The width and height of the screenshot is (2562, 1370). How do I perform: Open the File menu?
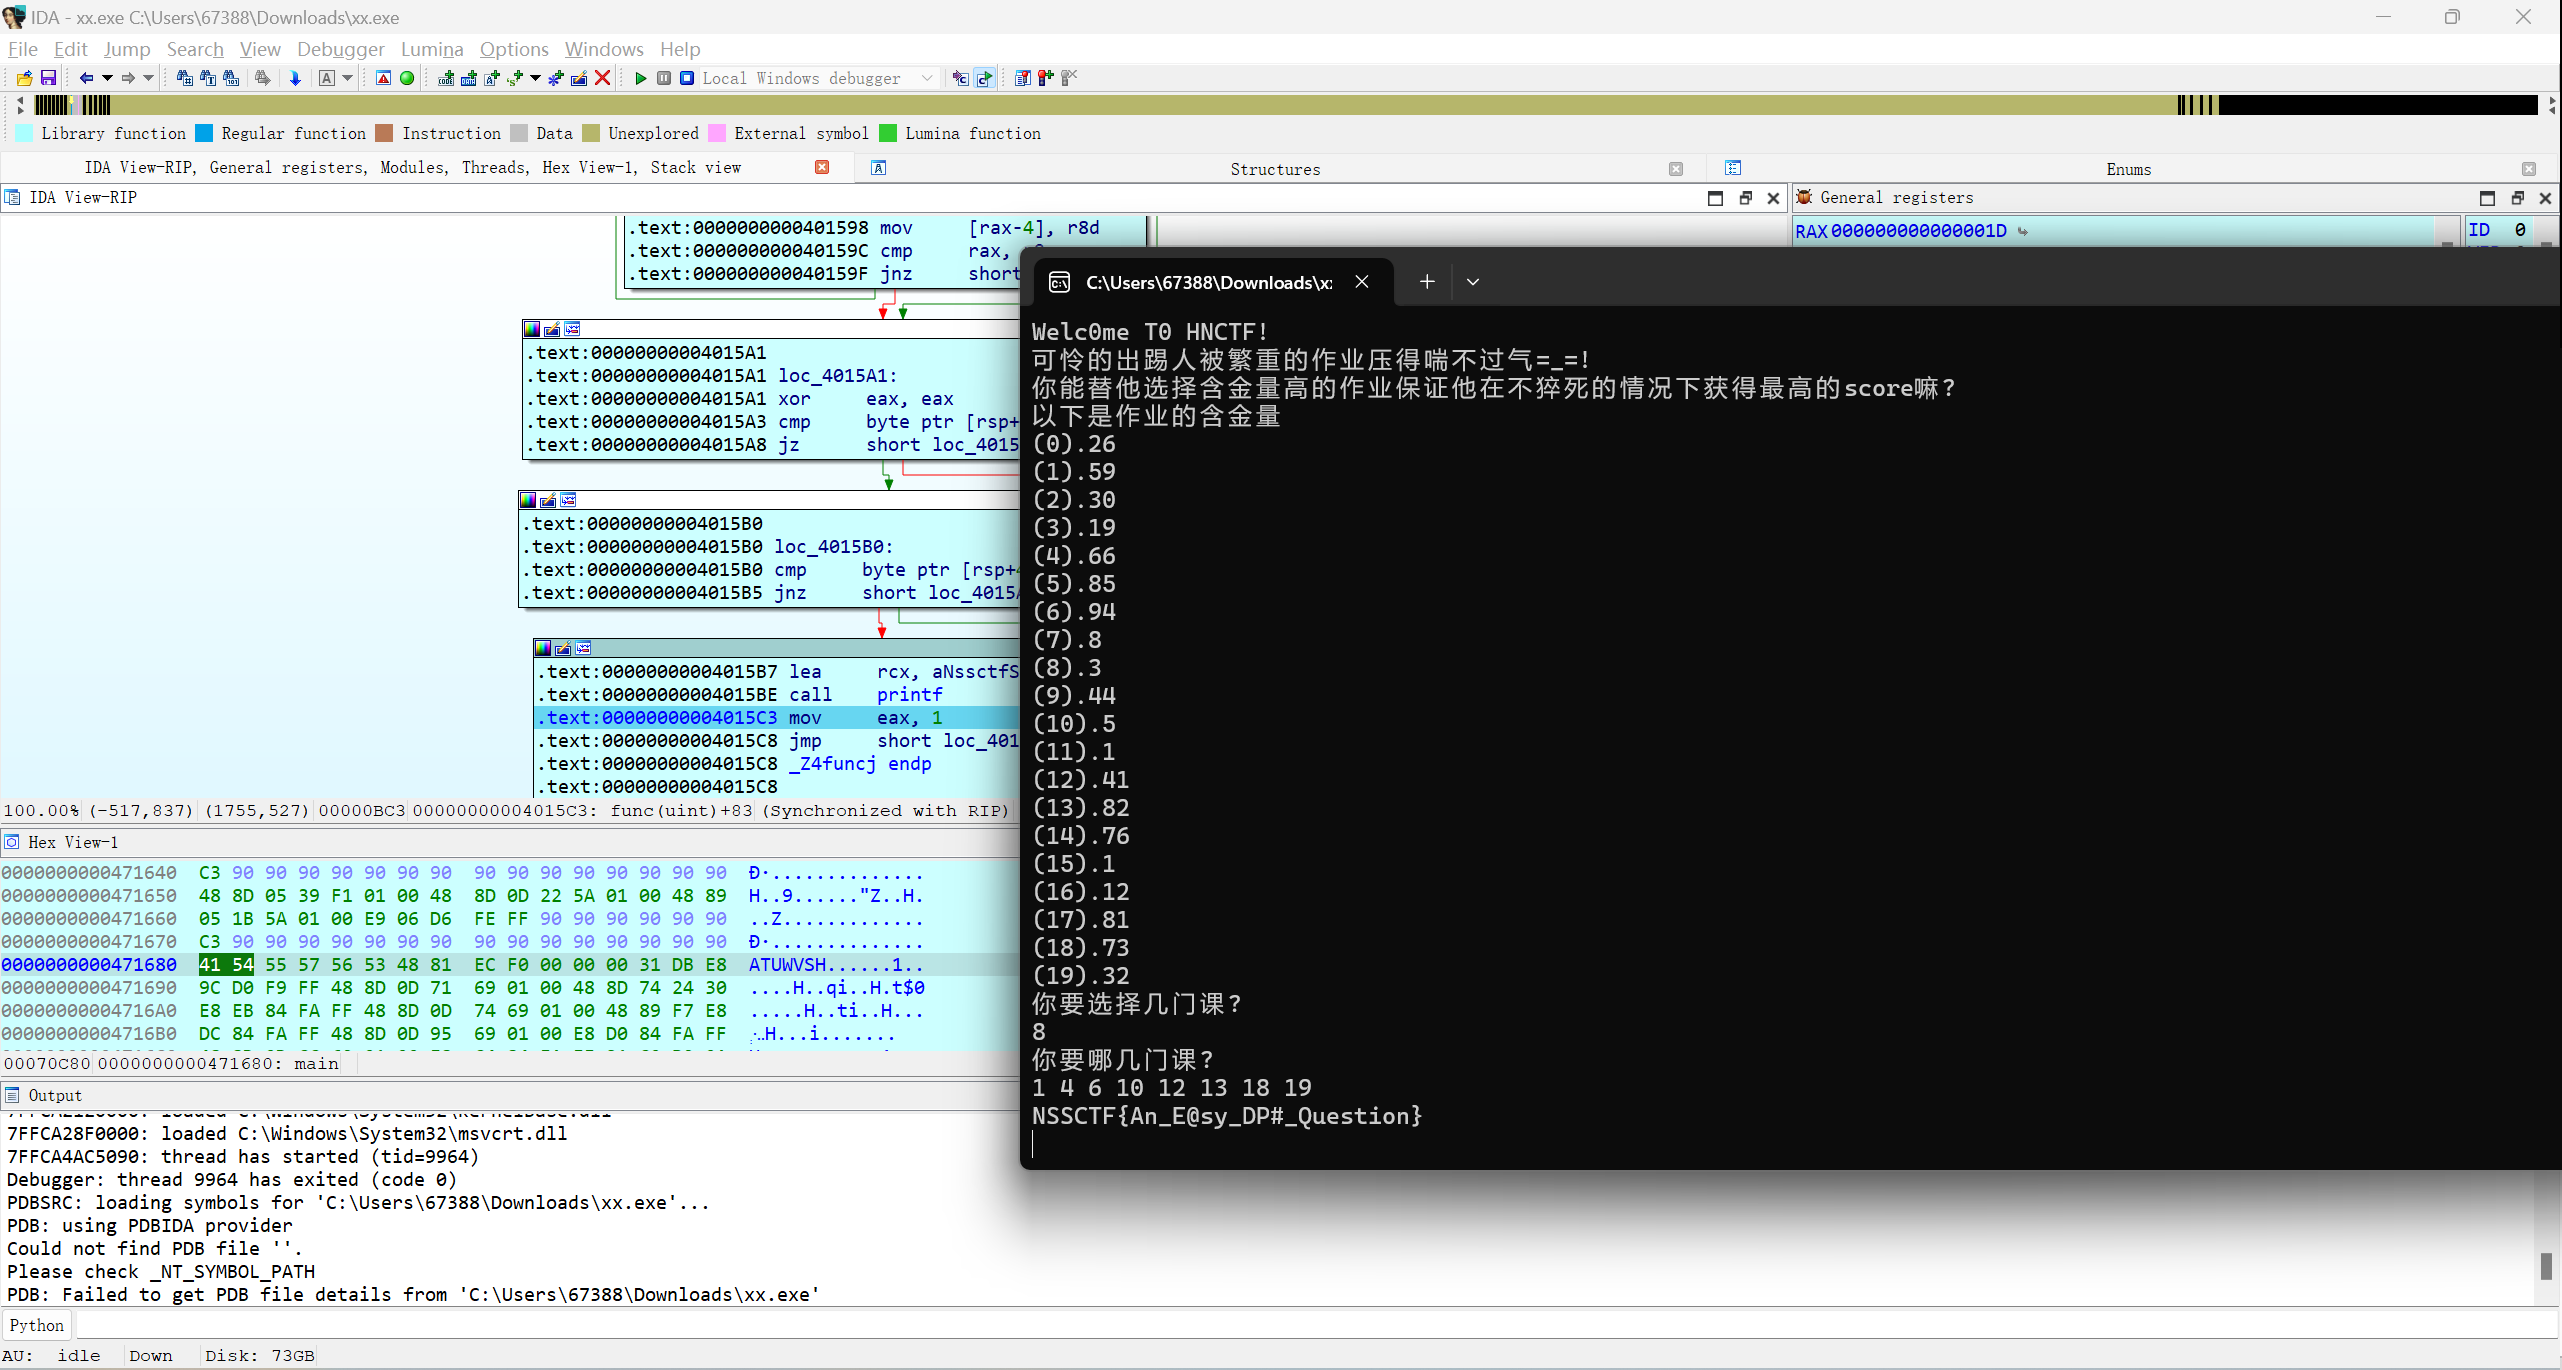[x=22, y=49]
